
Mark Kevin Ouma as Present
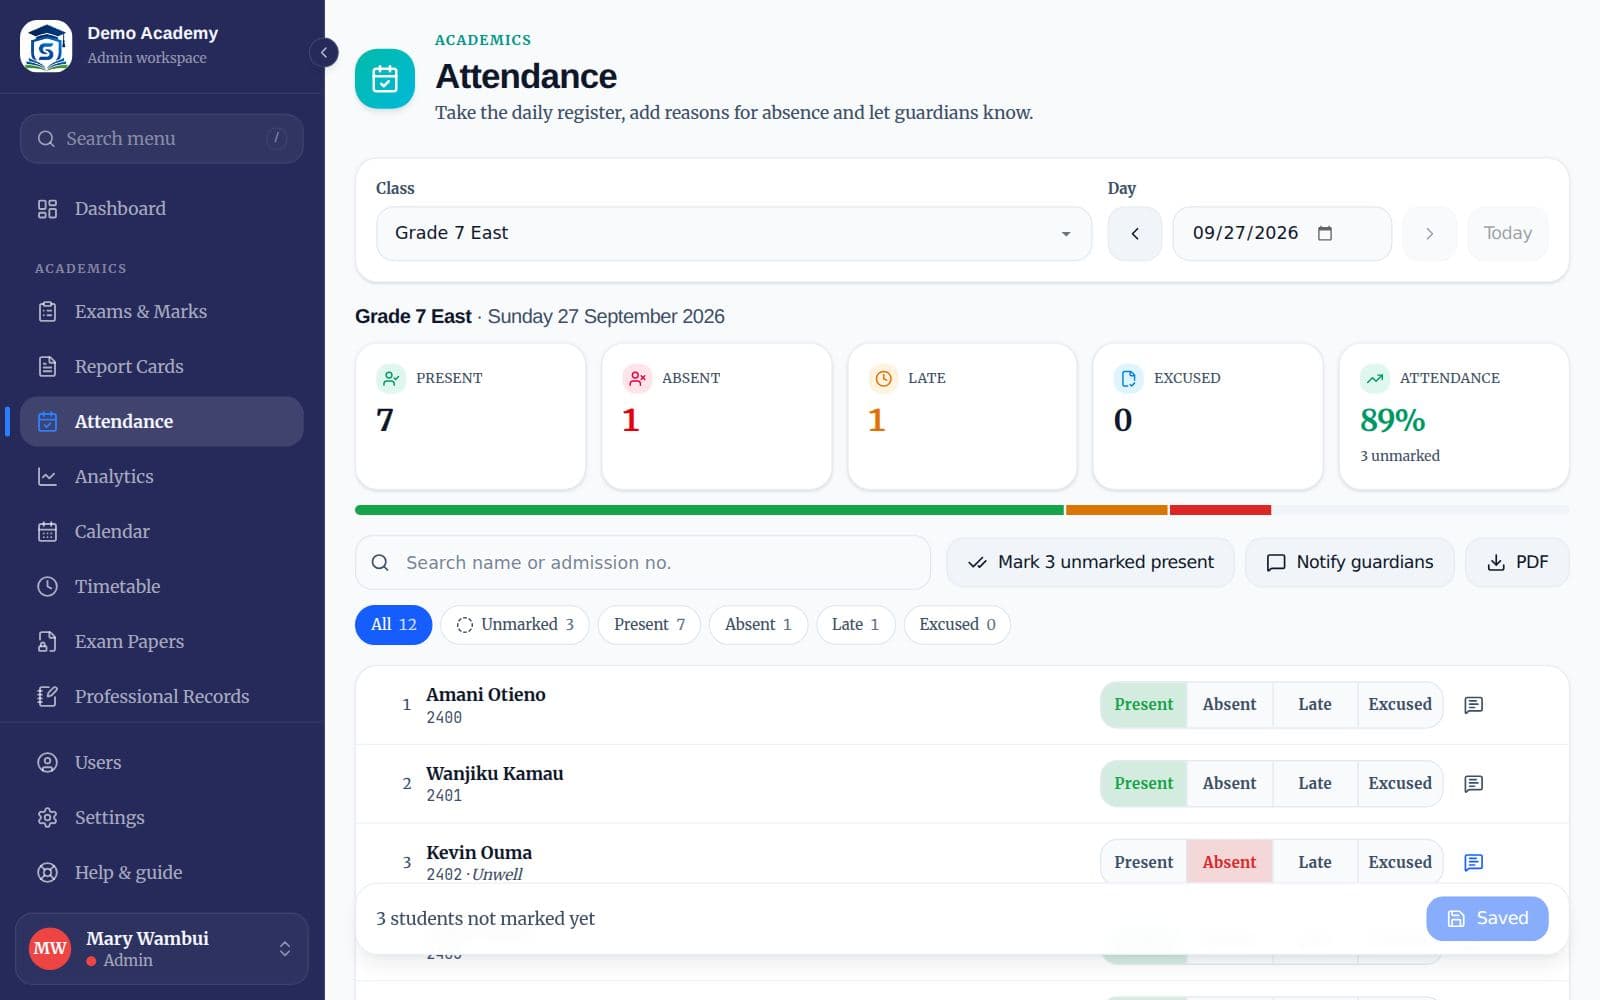pyautogui.click(x=1144, y=862)
